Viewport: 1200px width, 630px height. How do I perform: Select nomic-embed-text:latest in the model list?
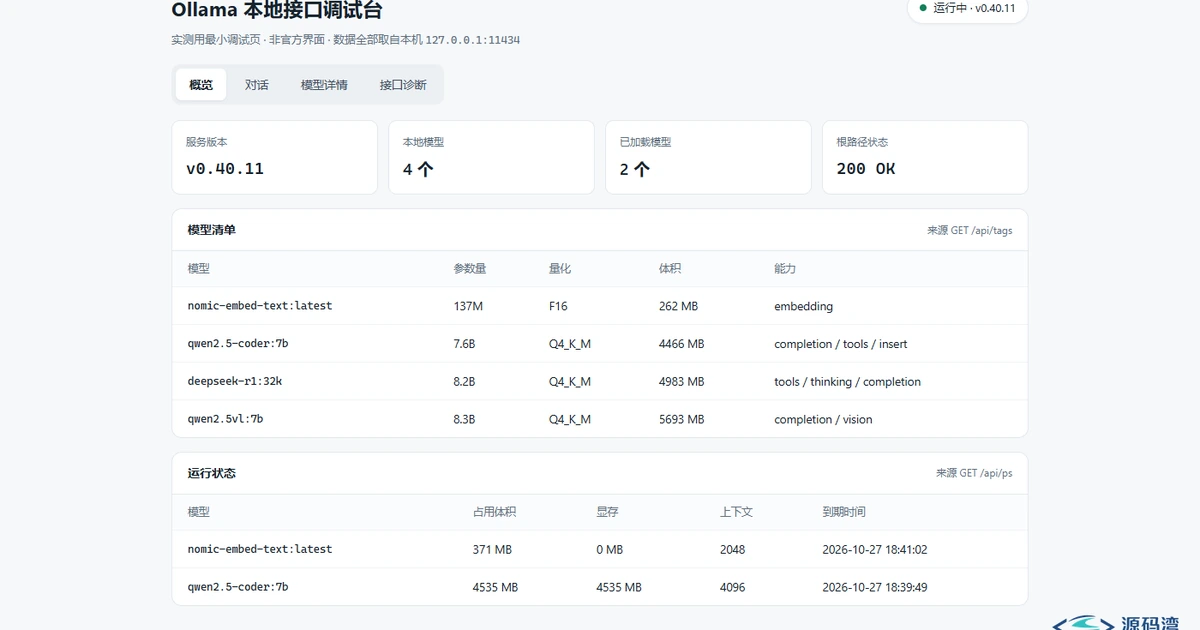click(x=260, y=306)
